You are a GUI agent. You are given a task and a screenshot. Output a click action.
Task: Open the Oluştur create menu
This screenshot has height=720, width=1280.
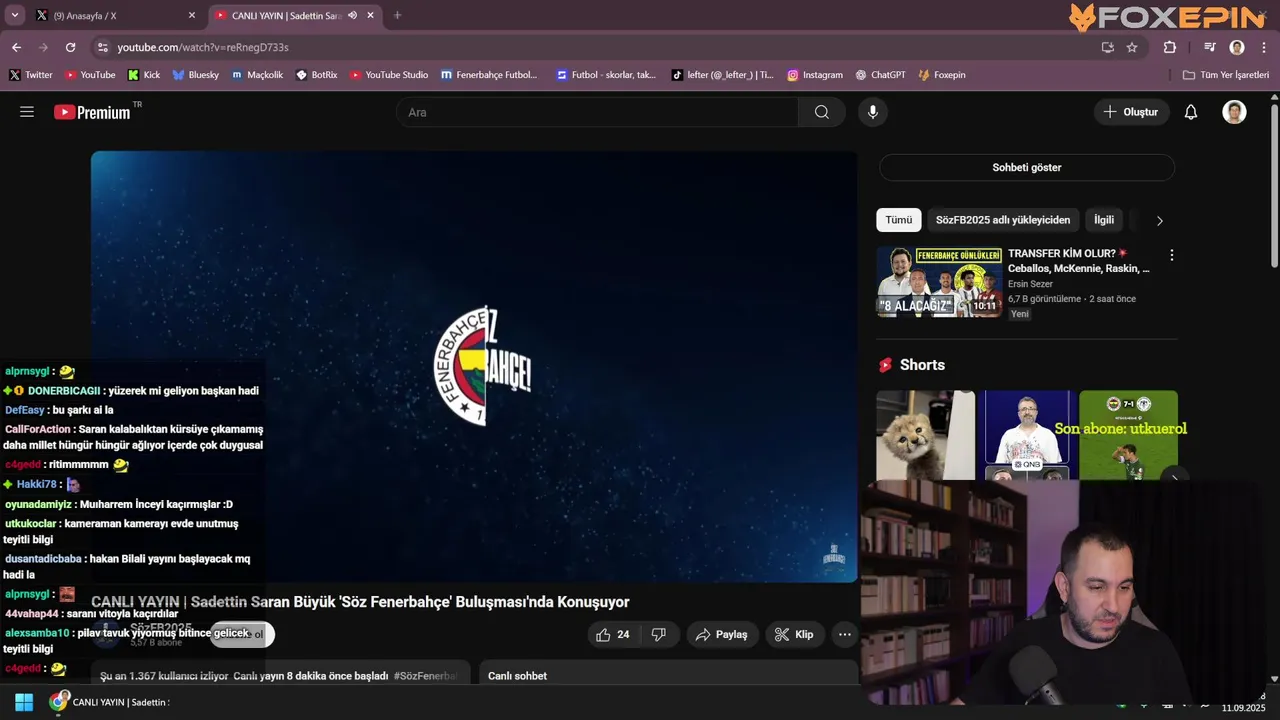click(x=1131, y=112)
